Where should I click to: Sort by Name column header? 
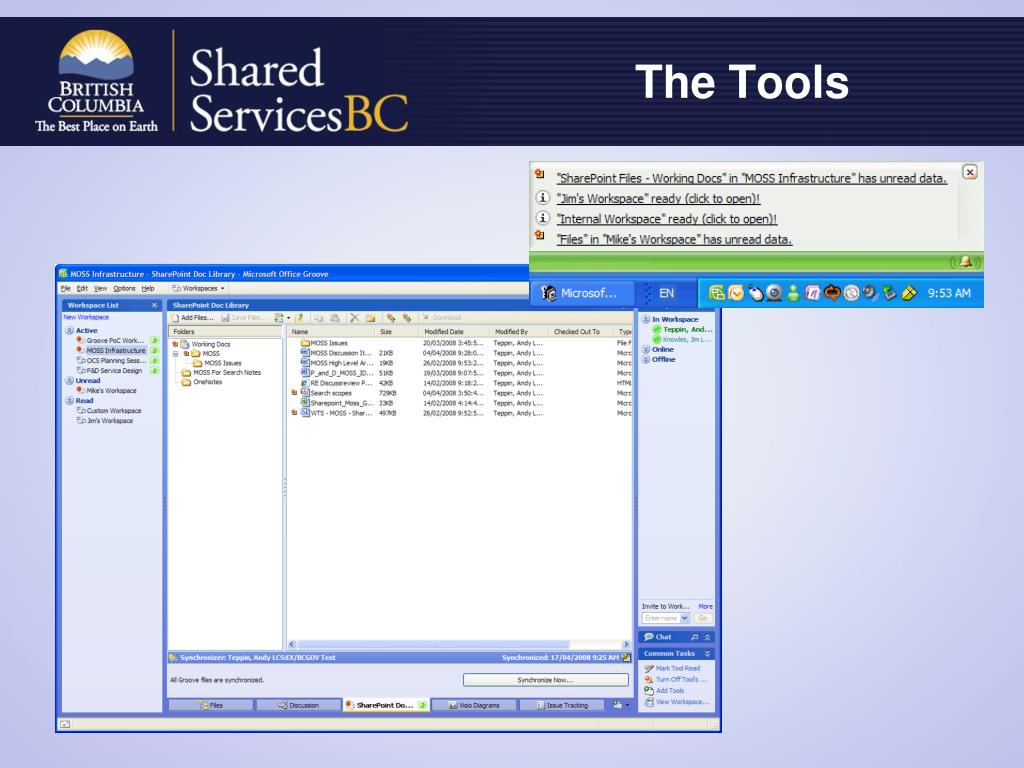[330, 332]
